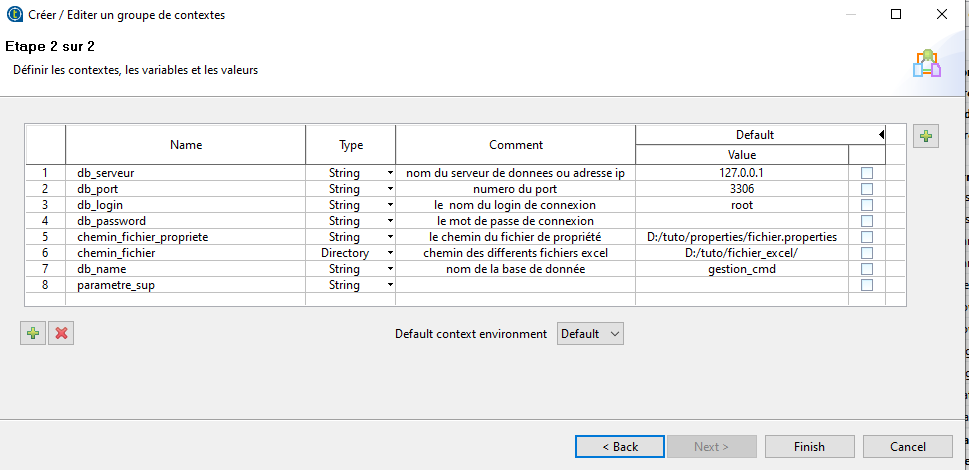Click the empty Comment cell for parametre_sup
Image resolution: width=969 pixels, height=470 pixels.
[516, 285]
